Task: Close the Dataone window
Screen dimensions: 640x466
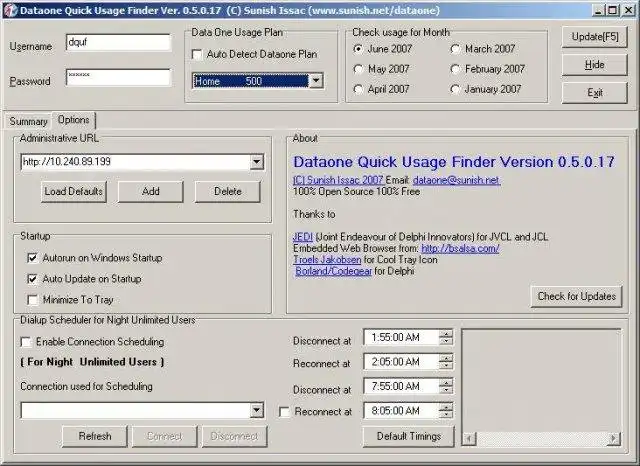Action: [x=629, y=10]
